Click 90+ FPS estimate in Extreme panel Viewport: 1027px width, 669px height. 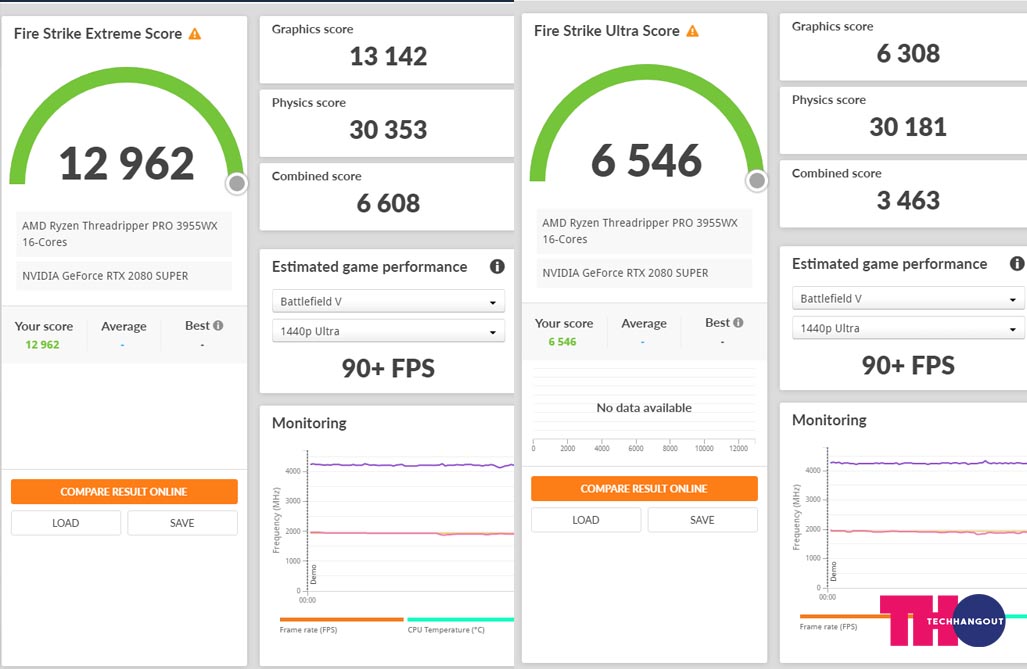(388, 368)
